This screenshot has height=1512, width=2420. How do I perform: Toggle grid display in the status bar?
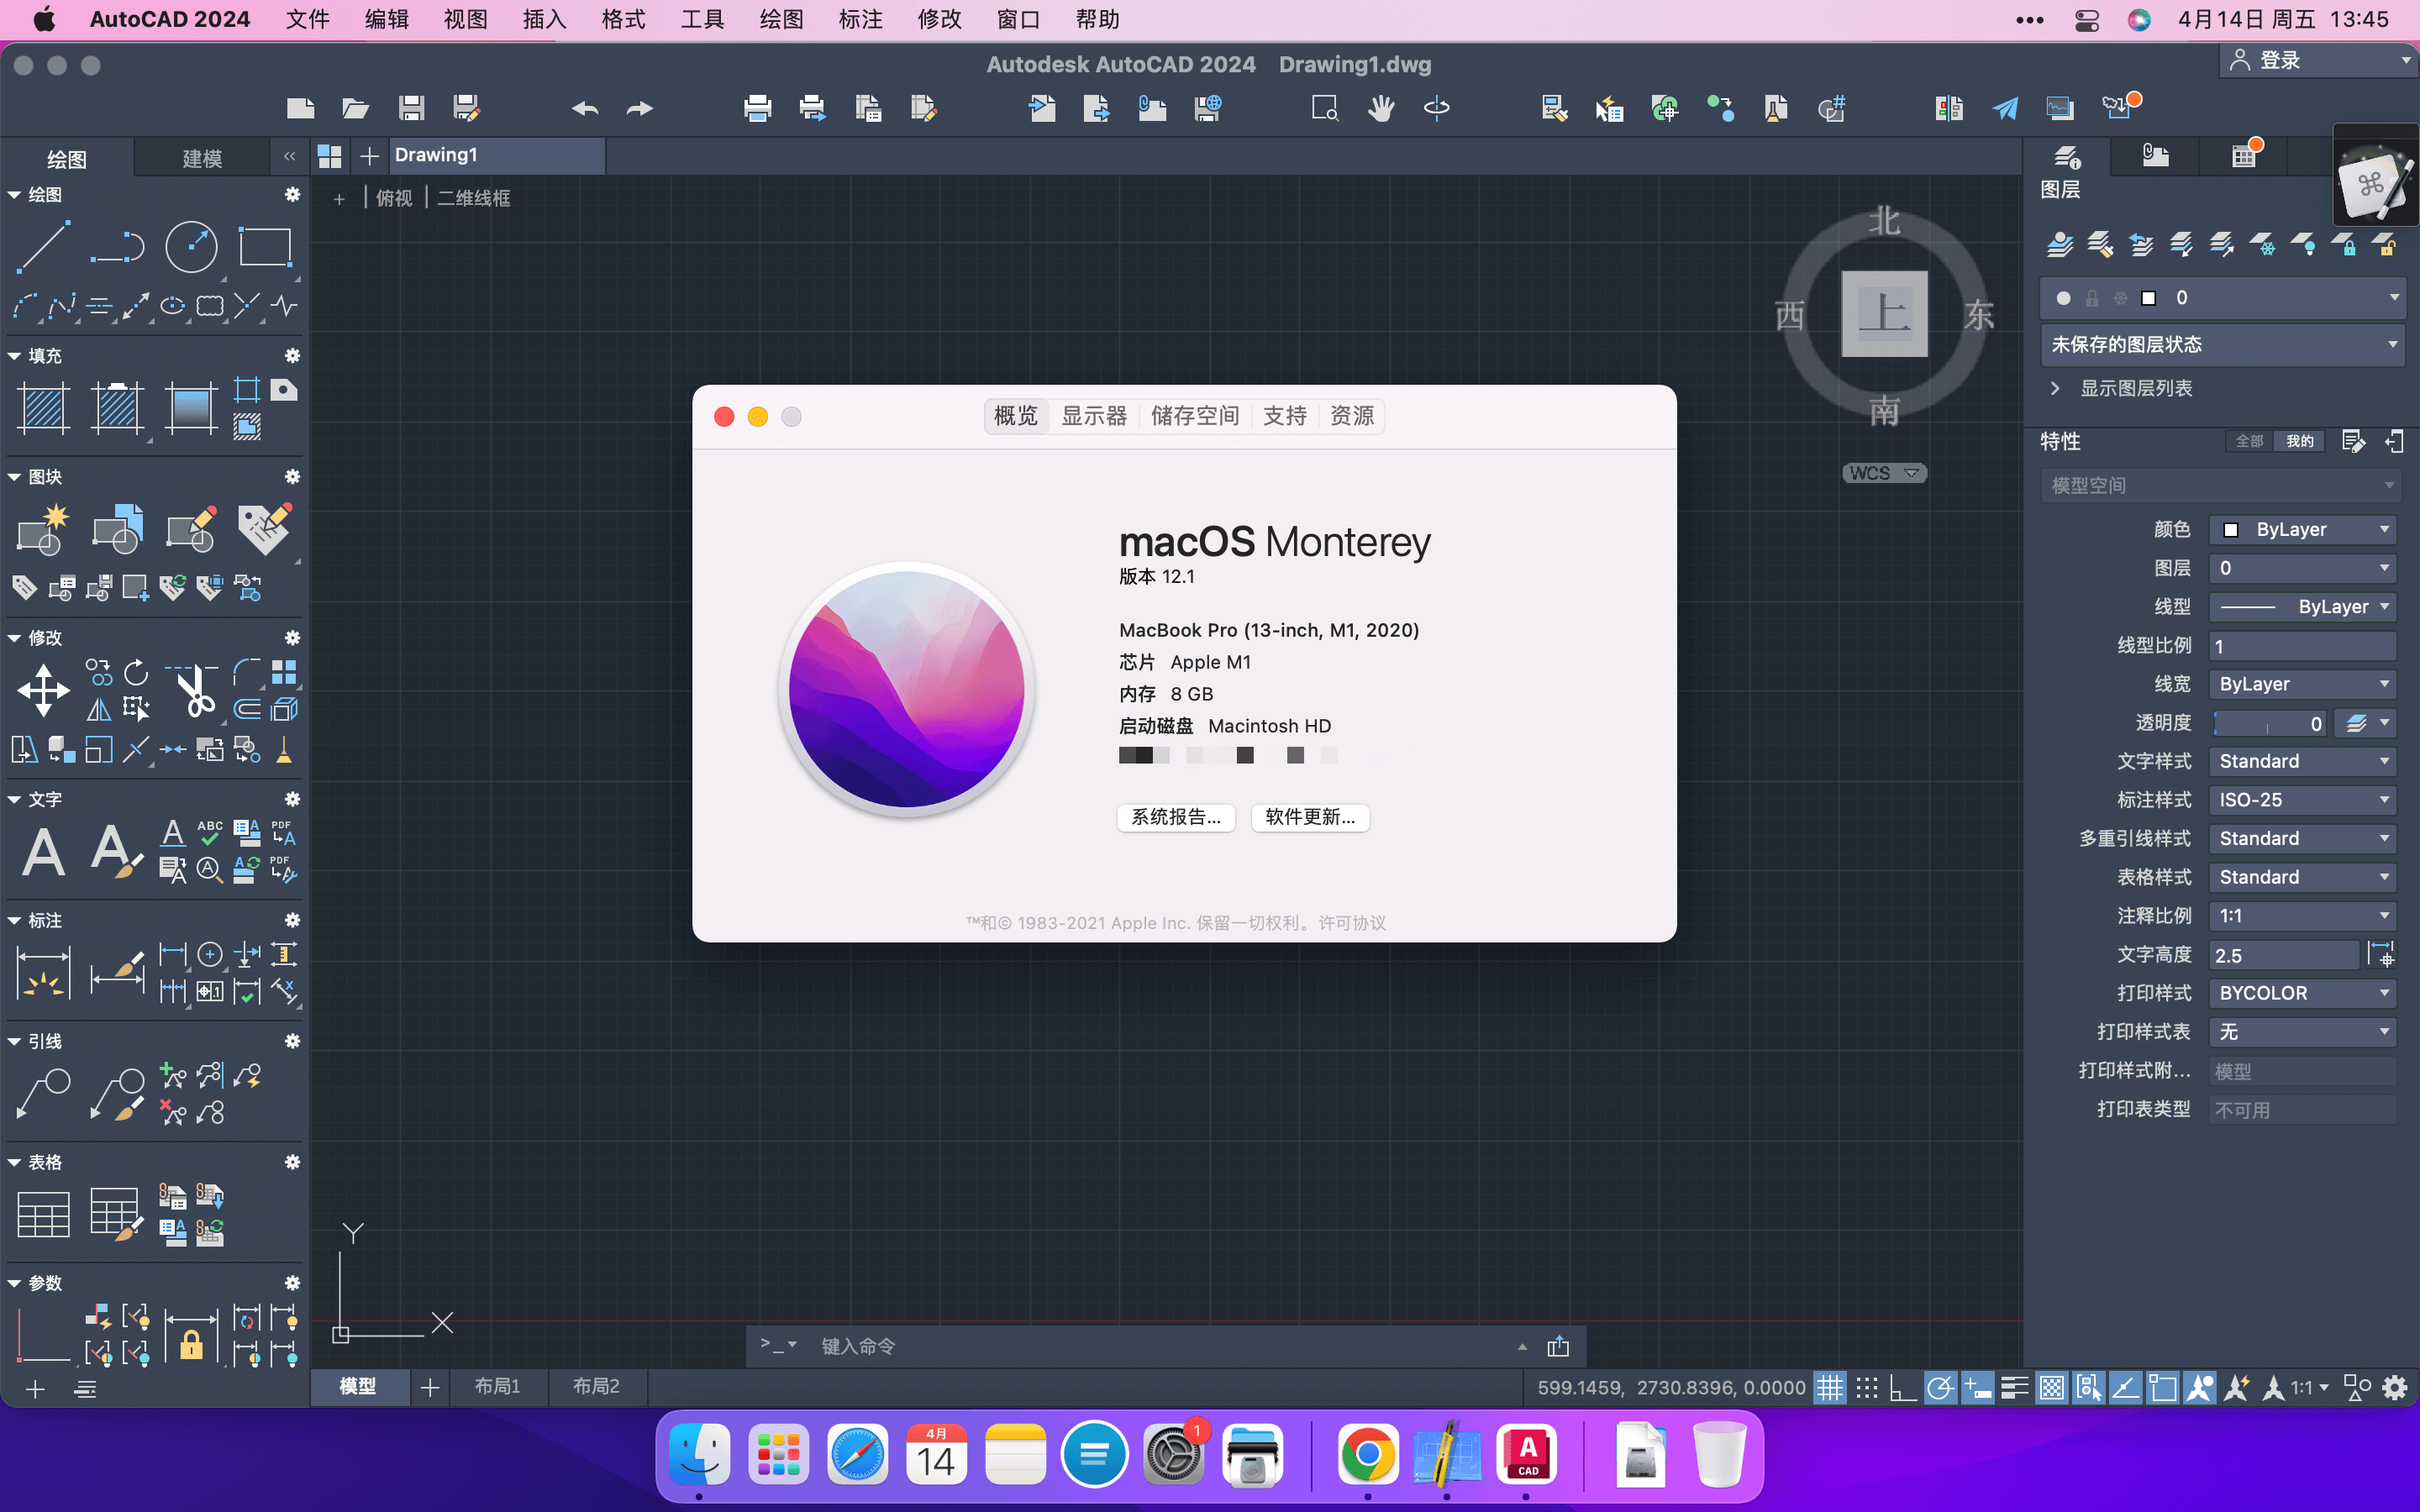[x=1829, y=1388]
